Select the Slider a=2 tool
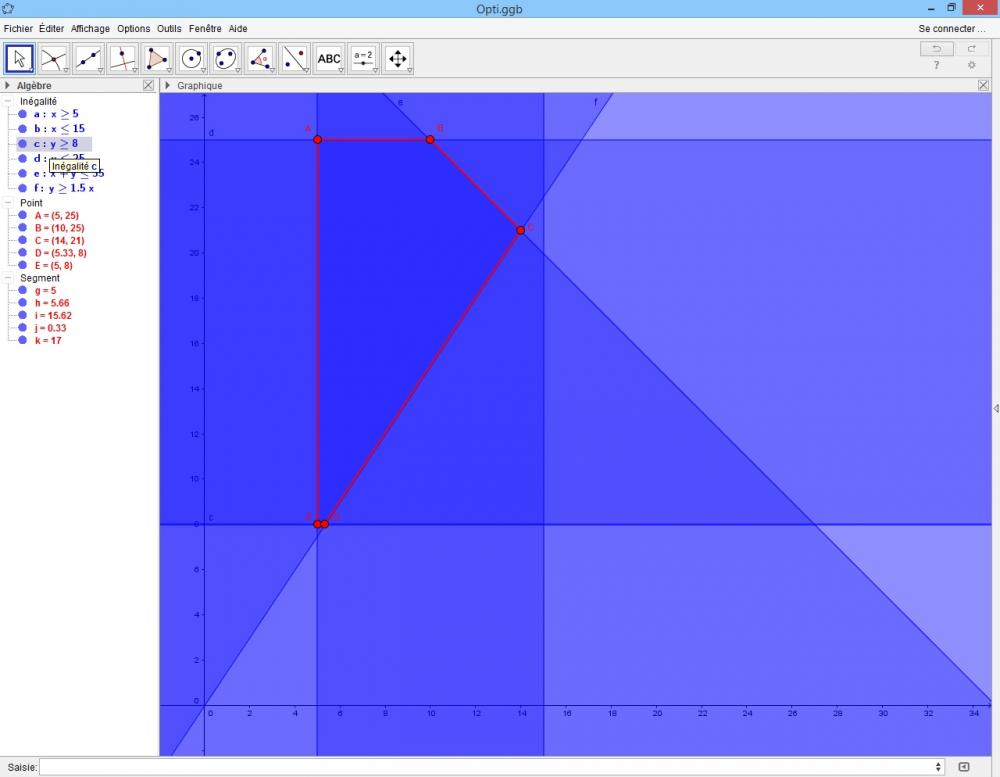 [364, 59]
